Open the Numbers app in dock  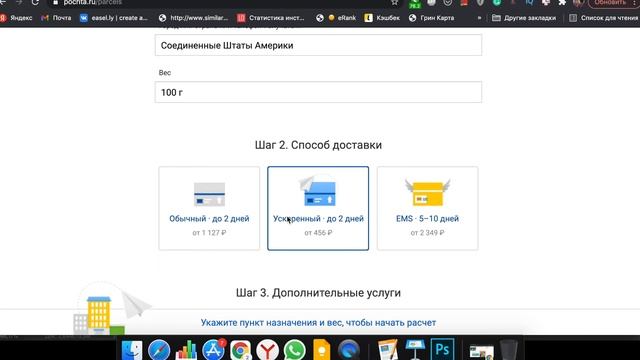tap(186, 350)
